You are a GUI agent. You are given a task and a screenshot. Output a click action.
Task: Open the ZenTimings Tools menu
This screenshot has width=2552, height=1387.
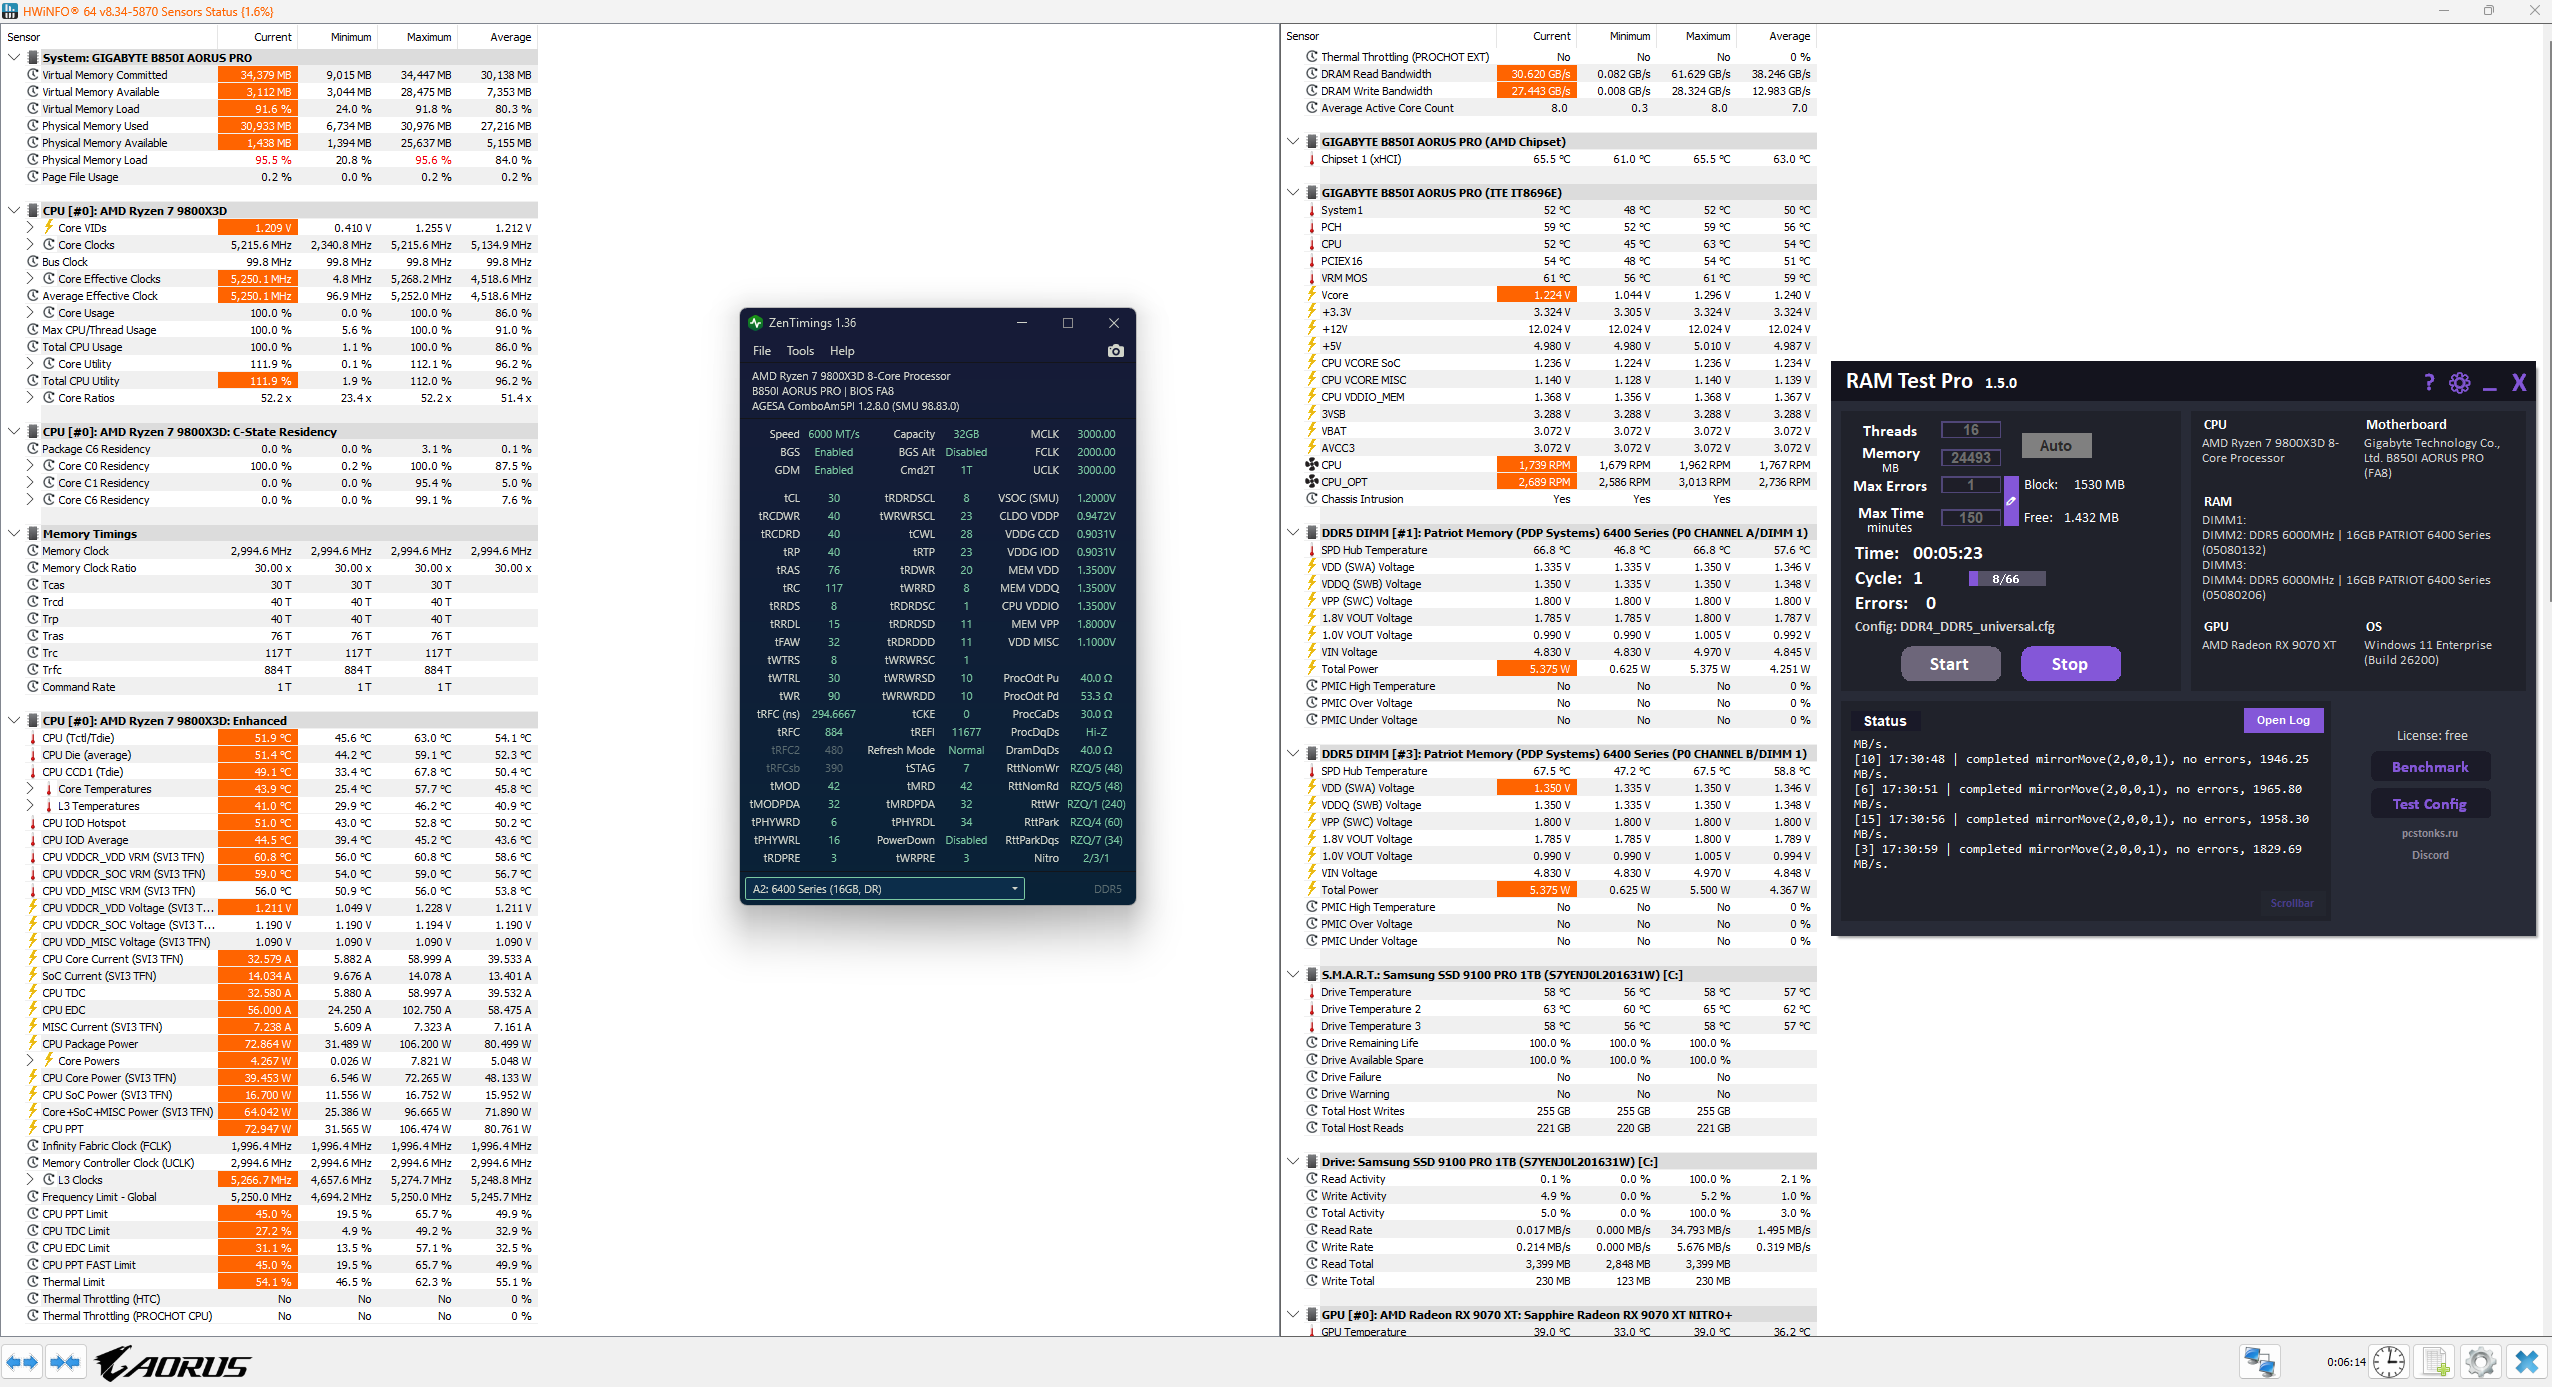(800, 351)
